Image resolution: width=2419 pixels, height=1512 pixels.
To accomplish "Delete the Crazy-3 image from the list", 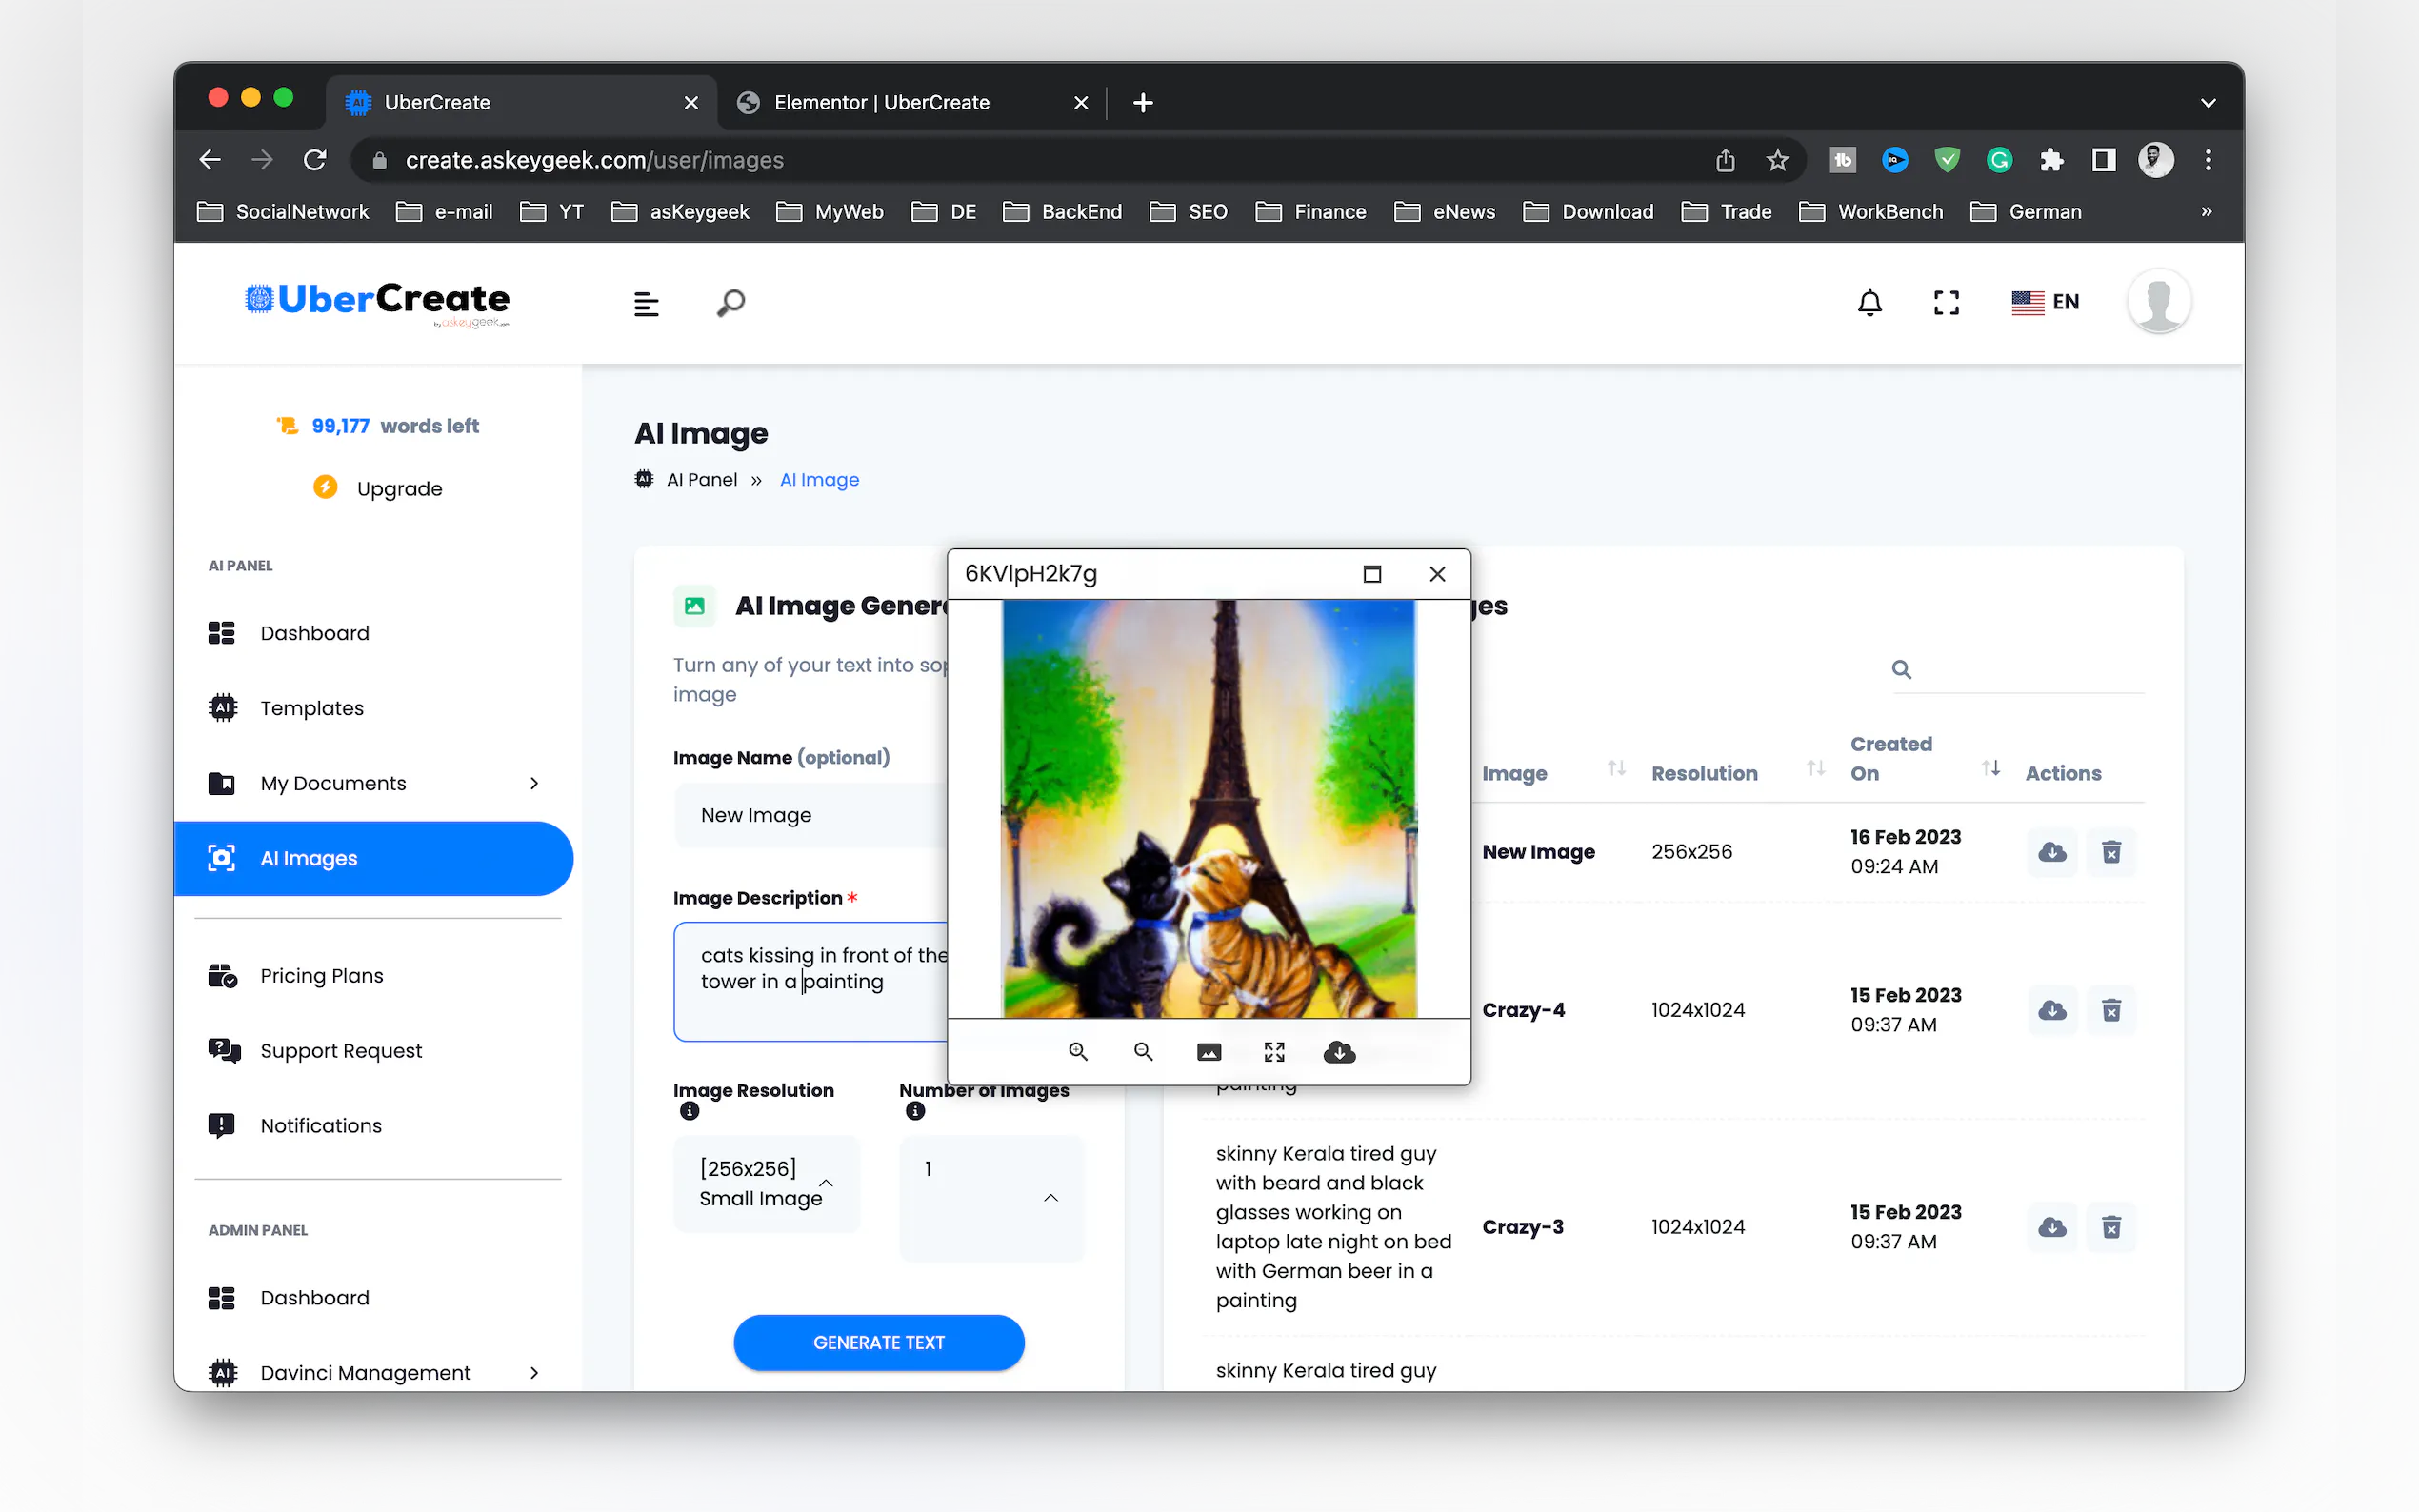I will [2112, 1227].
